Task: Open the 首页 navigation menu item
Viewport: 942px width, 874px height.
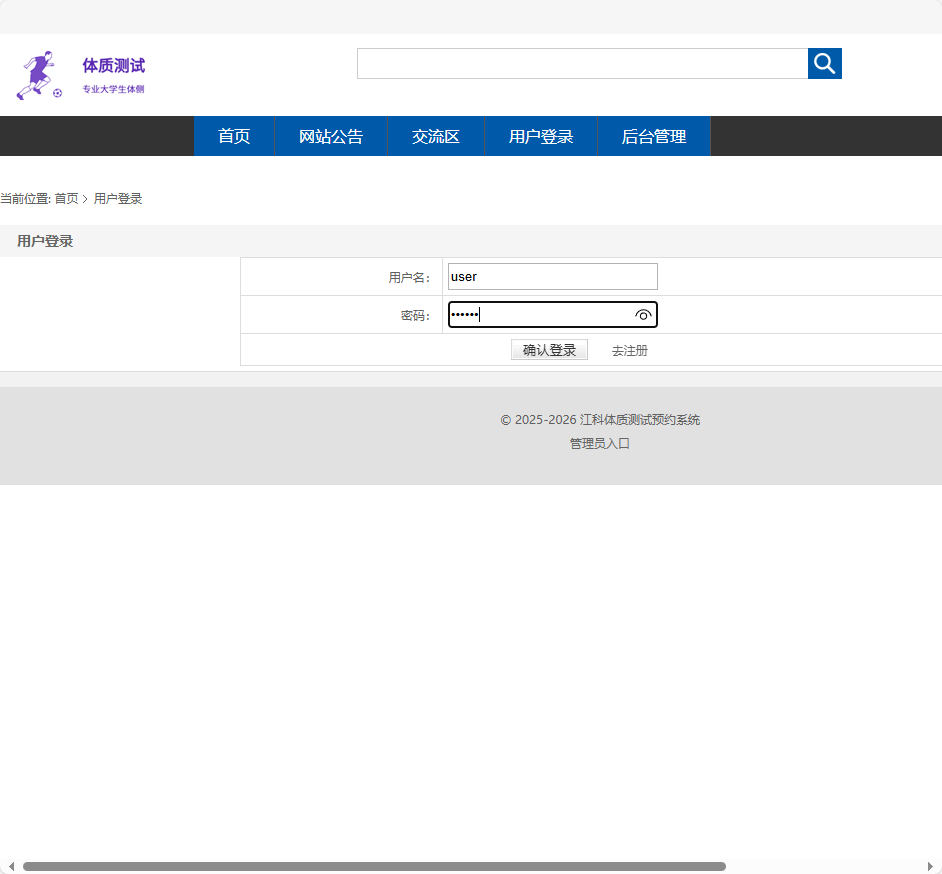Action: pos(233,136)
